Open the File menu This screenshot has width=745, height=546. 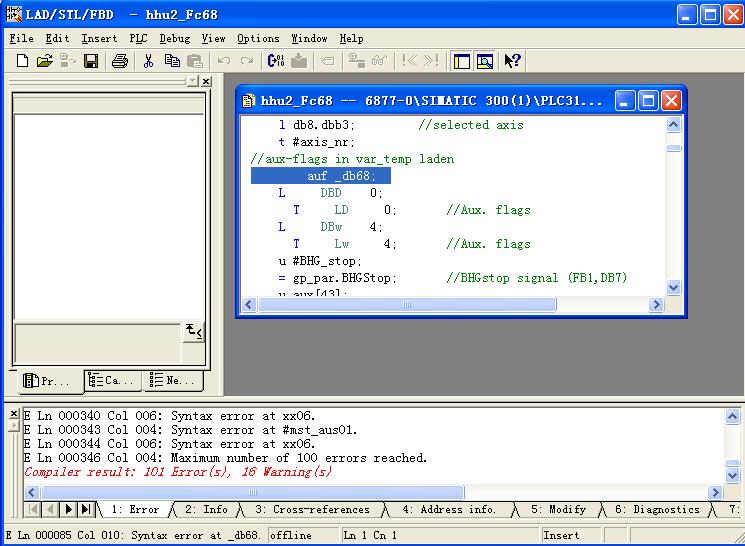click(21, 38)
